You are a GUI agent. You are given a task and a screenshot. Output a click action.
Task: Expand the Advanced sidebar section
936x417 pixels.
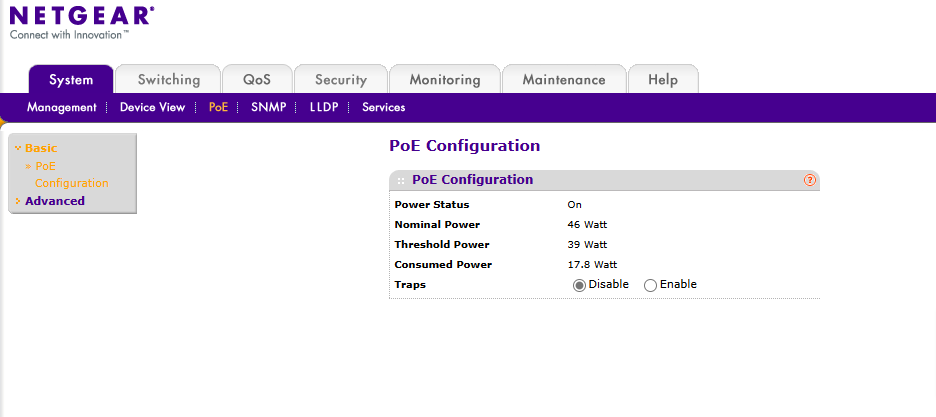[54, 201]
